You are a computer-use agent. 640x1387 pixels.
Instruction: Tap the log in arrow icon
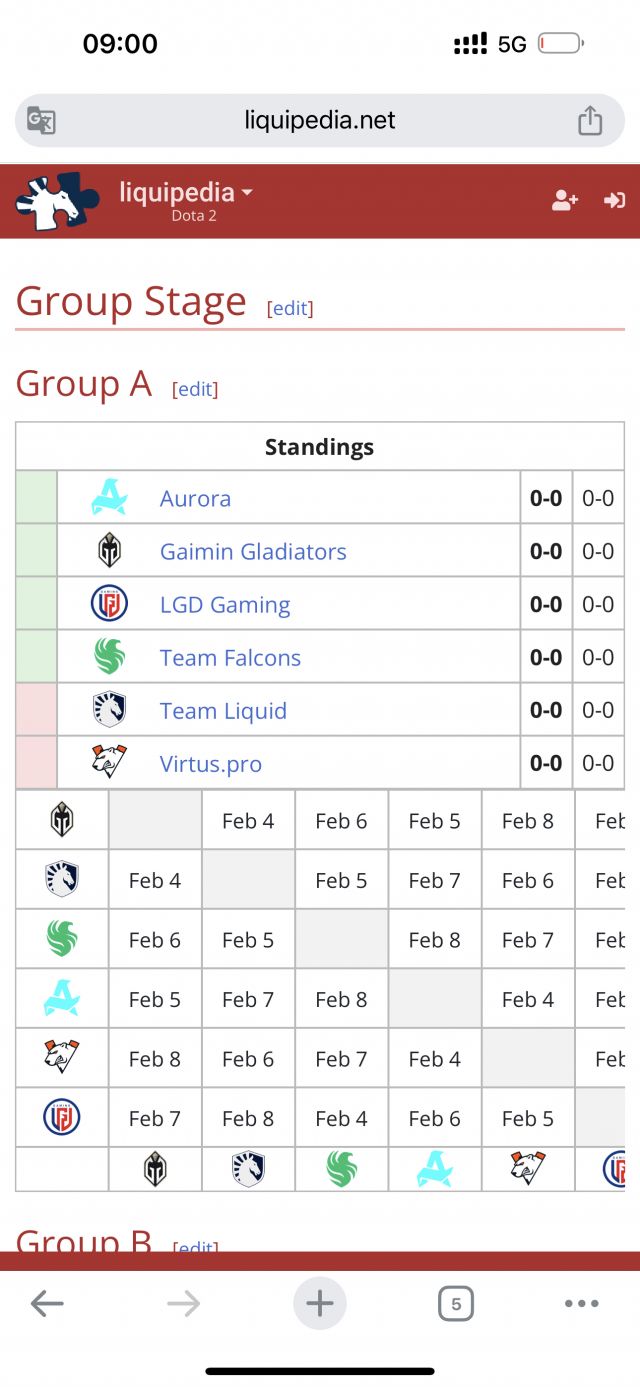[x=614, y=201]
